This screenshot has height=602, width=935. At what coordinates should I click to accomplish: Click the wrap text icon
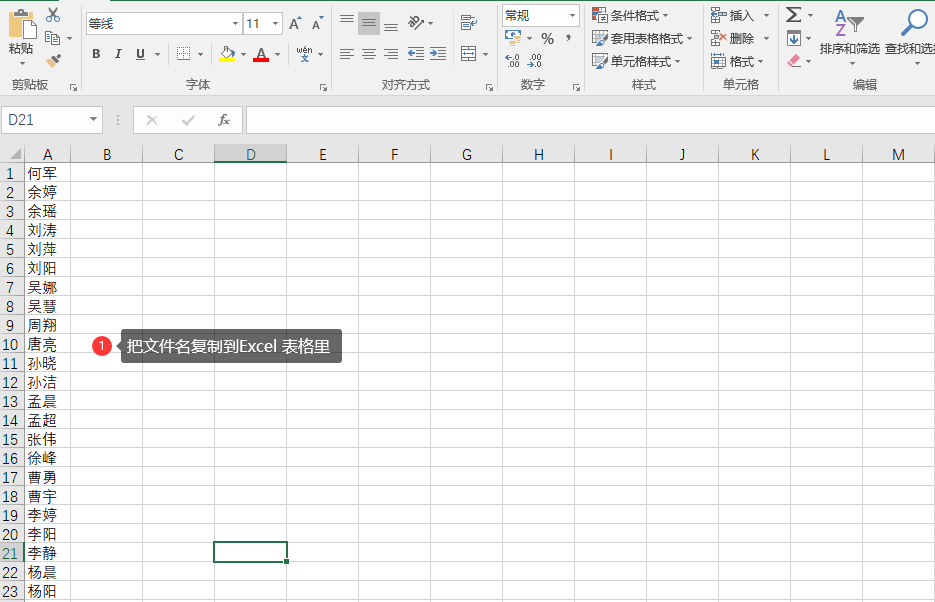(x=469, y=23)
